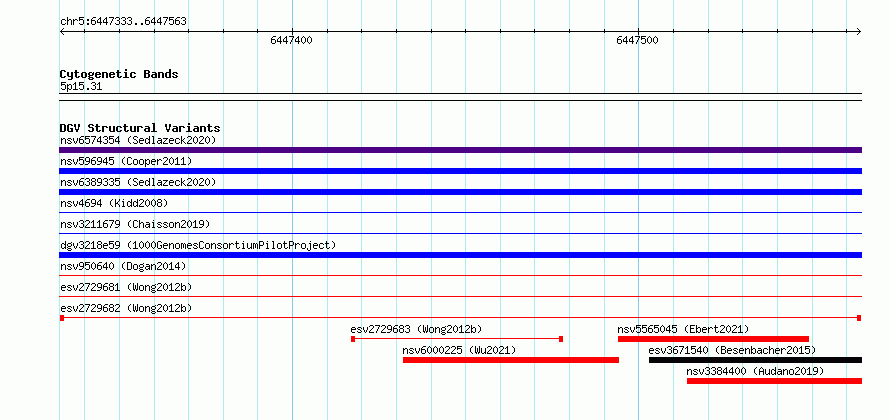
Task: Click the nsv3211679 (Chaisson2019) label
Action: click(135, 224)
